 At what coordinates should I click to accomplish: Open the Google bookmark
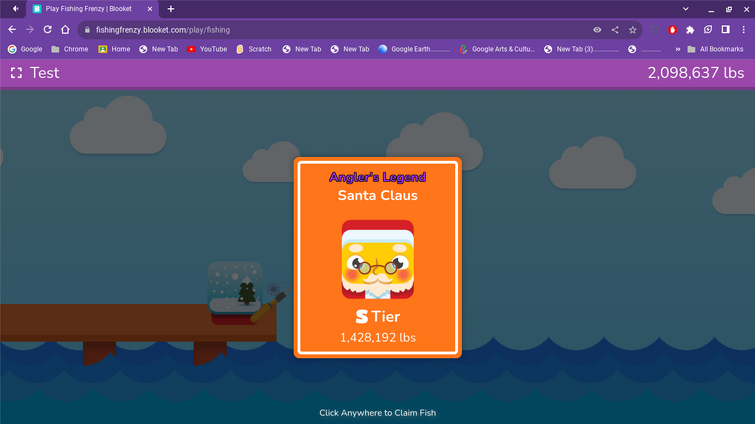point(25,49)
